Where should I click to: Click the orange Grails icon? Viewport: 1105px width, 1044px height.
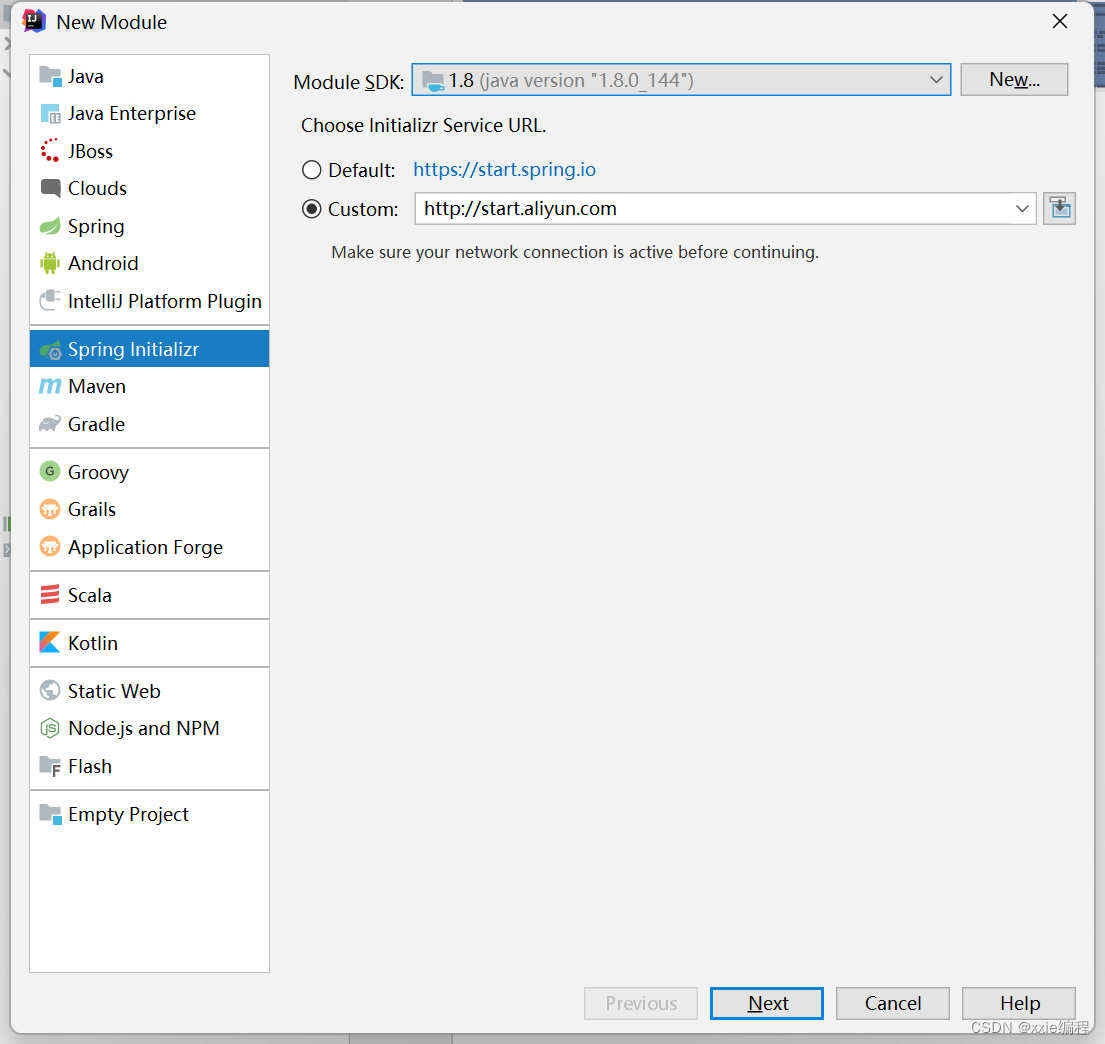point(50,509)
